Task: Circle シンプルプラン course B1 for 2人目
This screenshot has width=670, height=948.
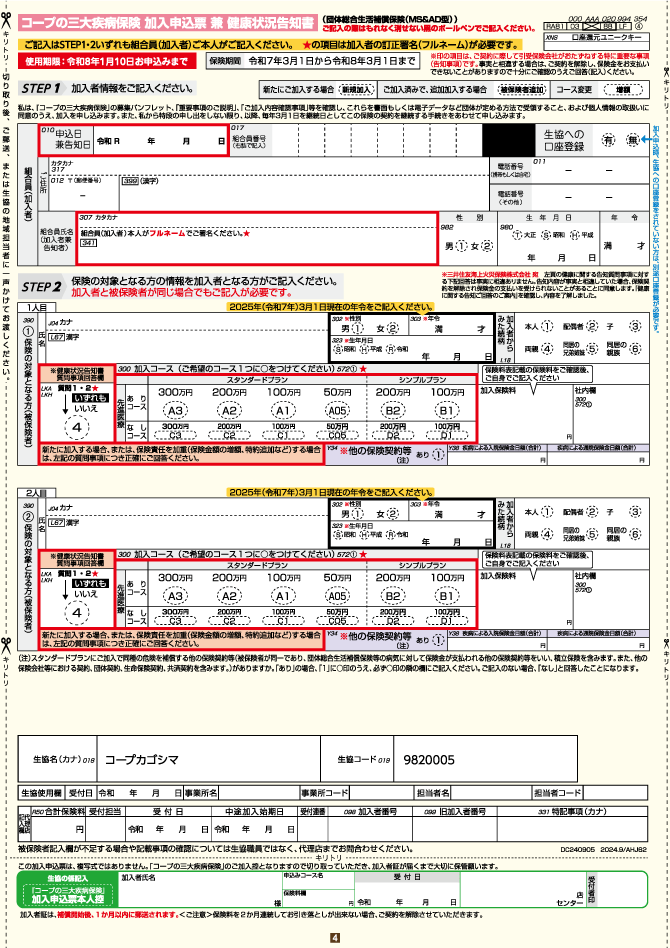Action: point(447,596)
